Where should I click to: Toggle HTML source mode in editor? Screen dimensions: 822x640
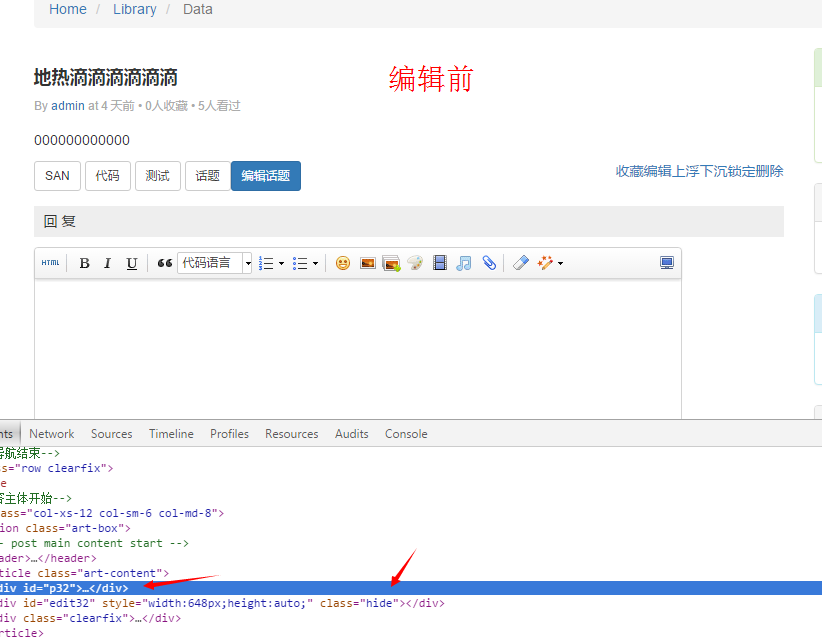[50, 263]
